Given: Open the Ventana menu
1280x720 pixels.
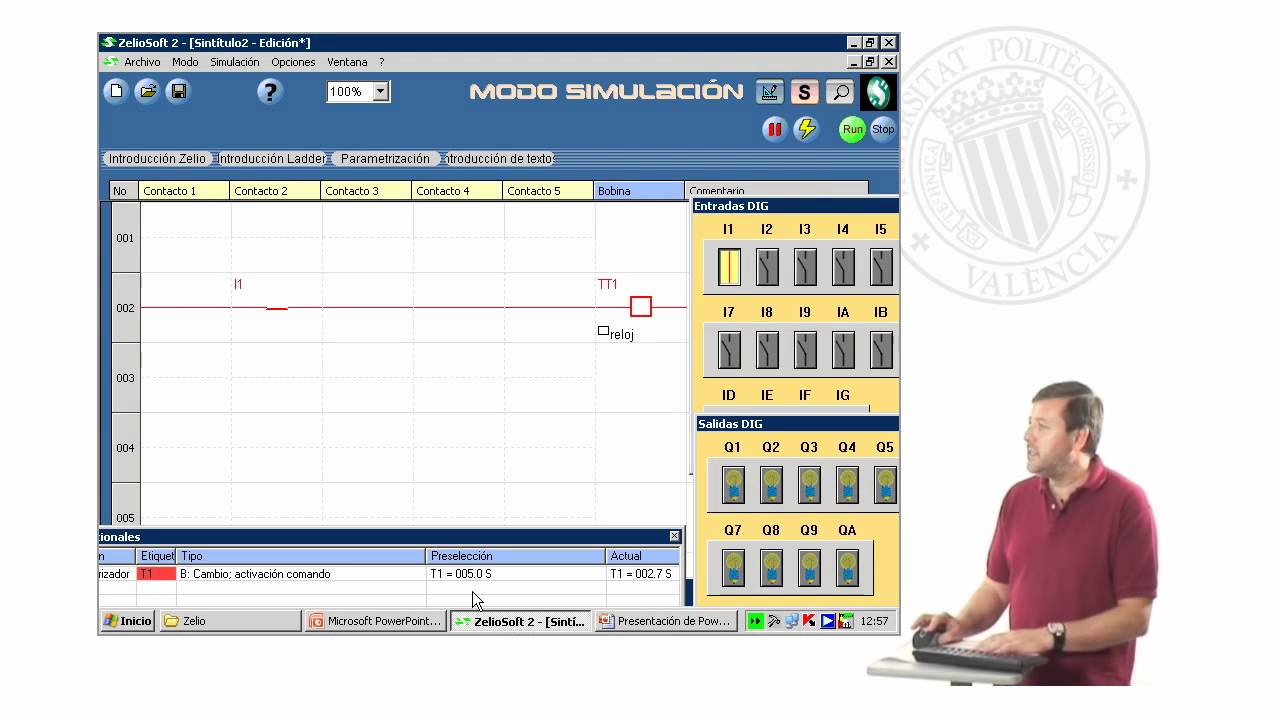Looking at the screenshot, I should click(347, 62).
